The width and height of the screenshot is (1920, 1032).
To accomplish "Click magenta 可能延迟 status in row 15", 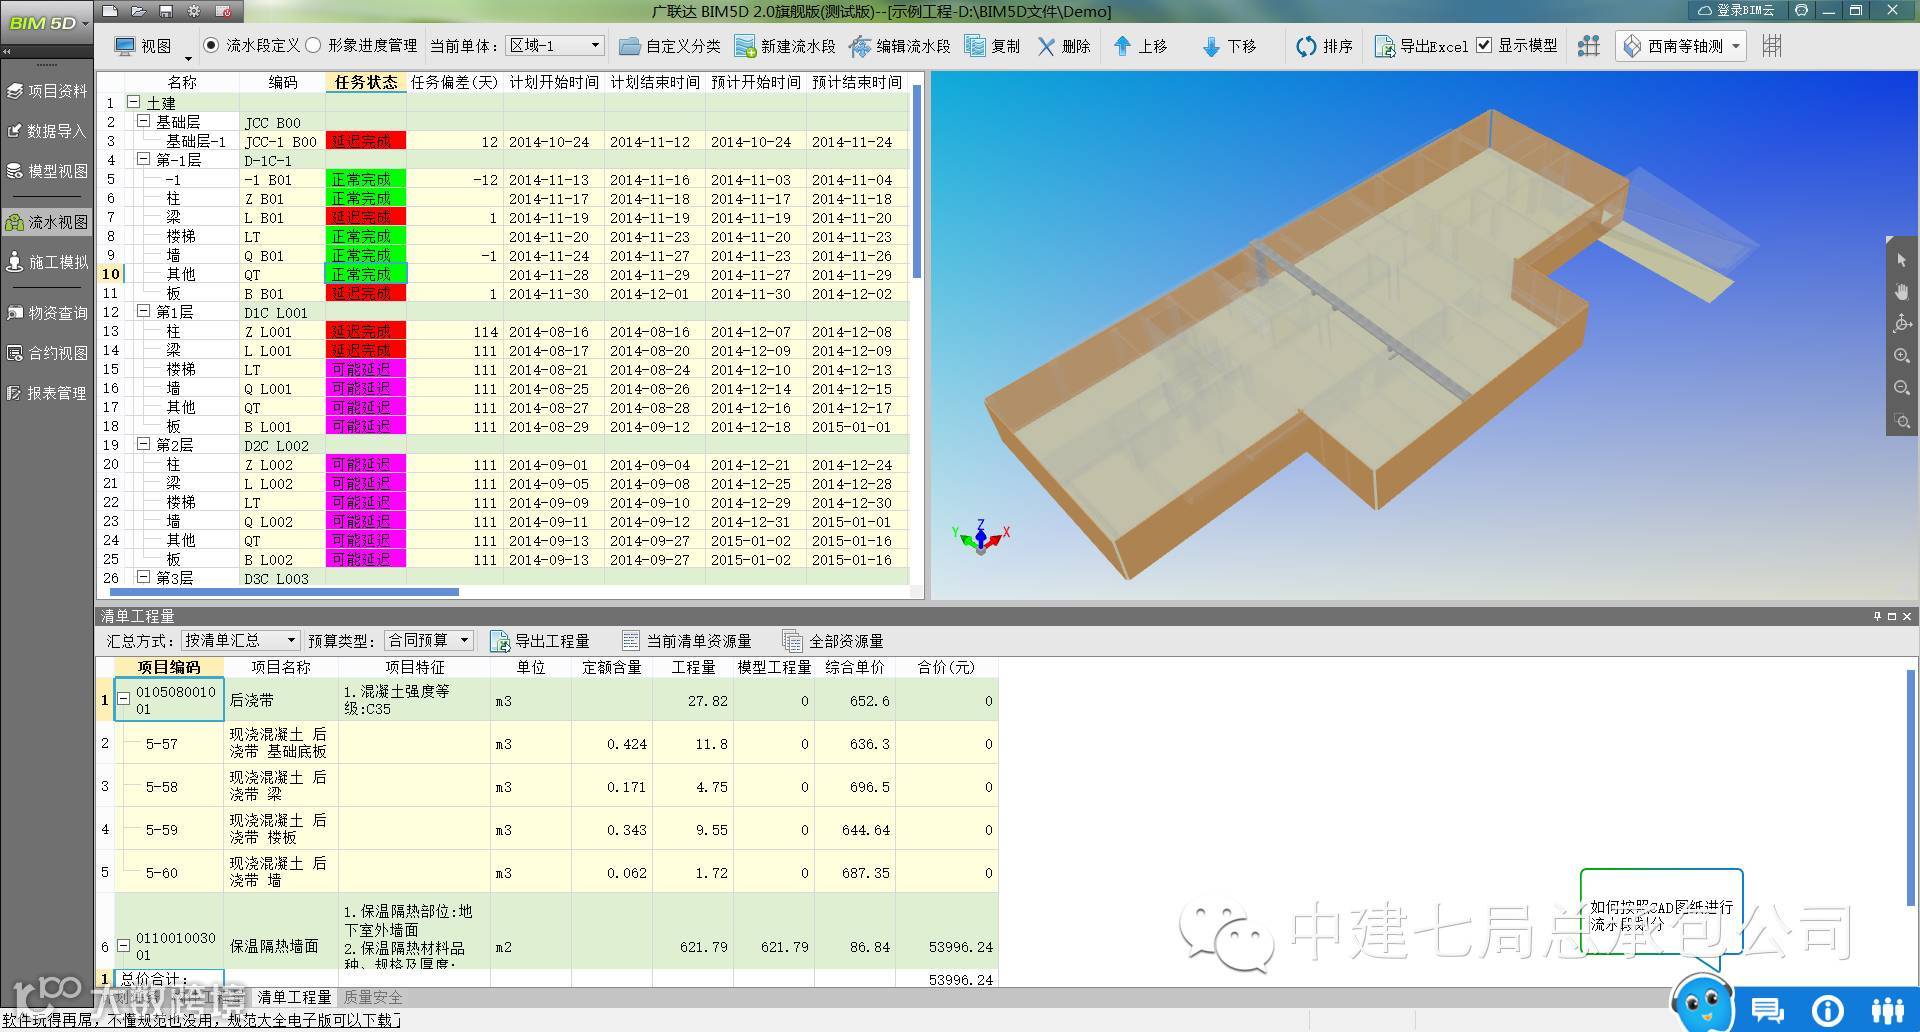I will point(366,369).
